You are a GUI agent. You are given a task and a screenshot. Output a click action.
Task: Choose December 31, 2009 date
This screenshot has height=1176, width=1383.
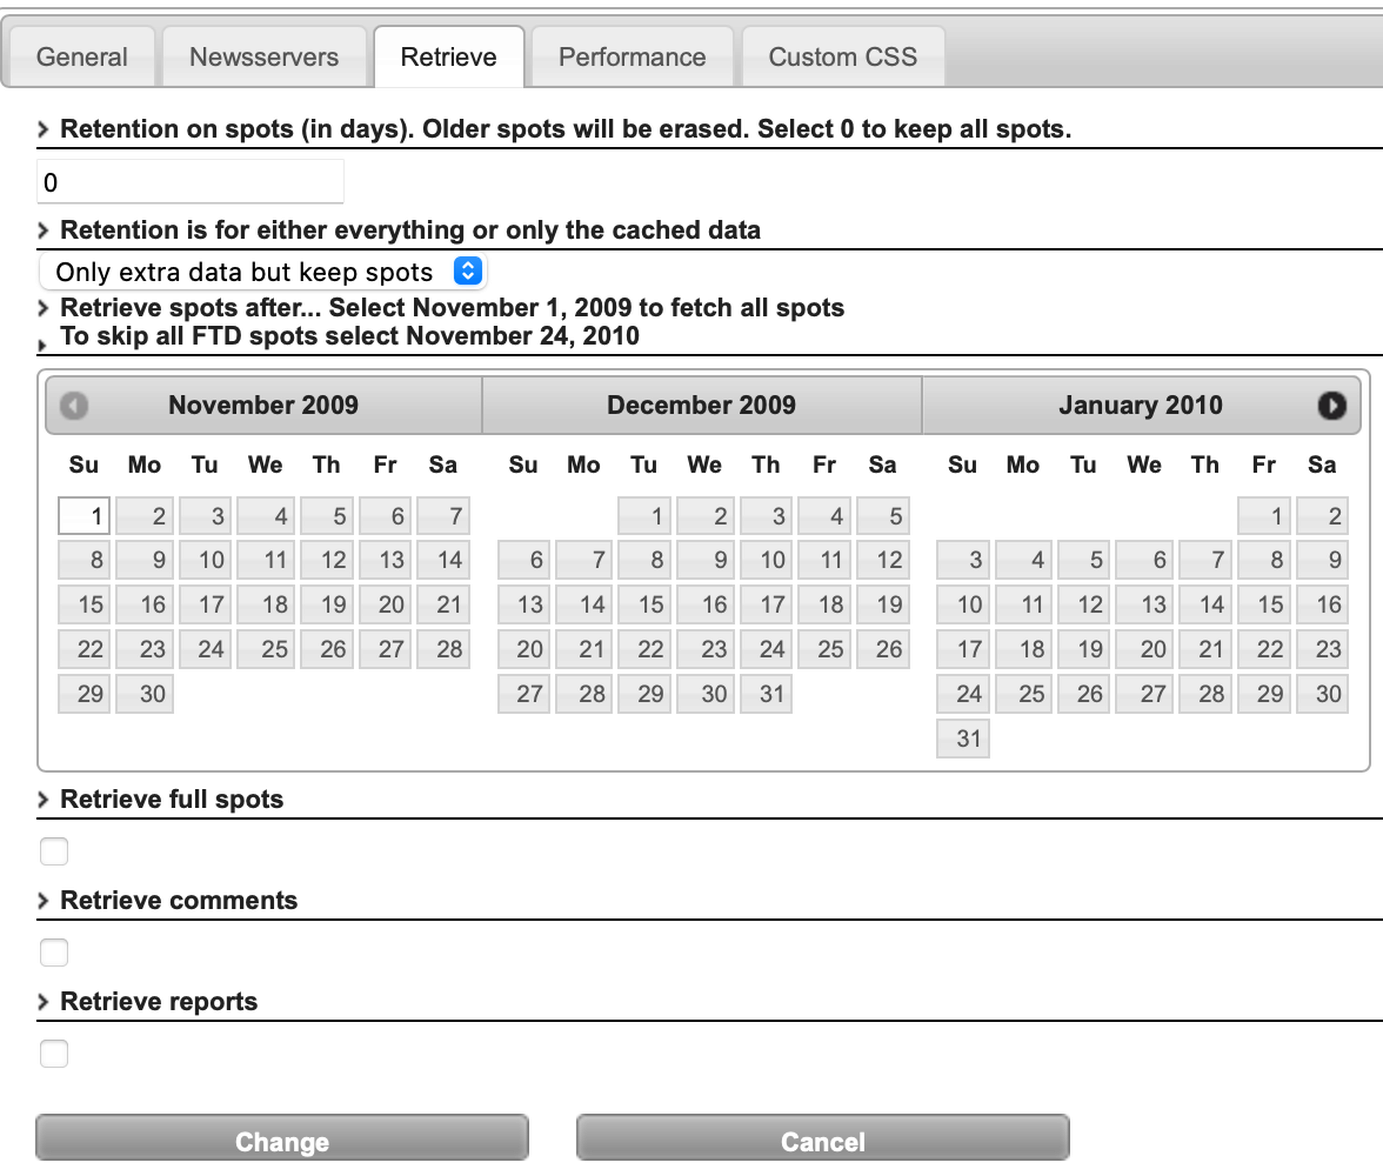tap(766, 694)
